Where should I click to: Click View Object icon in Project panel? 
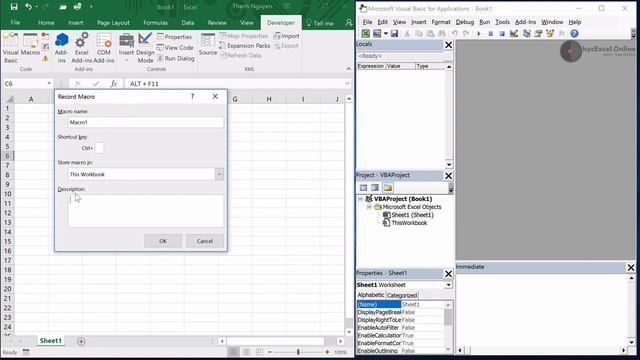(x=375, y=188)
